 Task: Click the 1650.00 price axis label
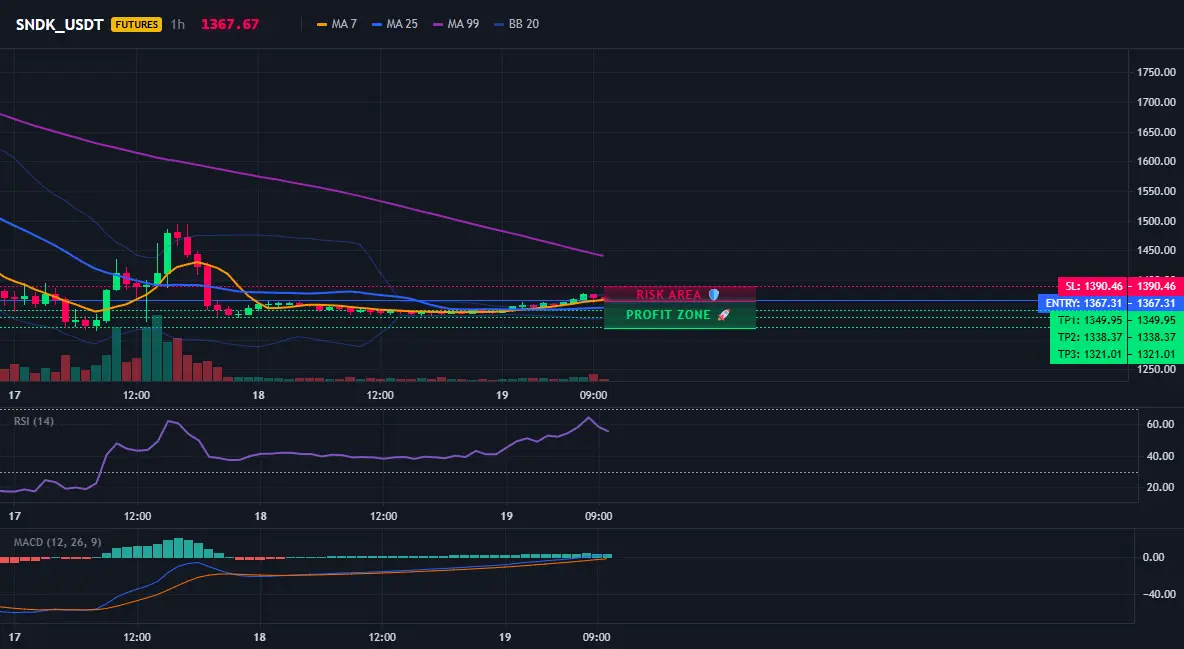pos(1156,132)
